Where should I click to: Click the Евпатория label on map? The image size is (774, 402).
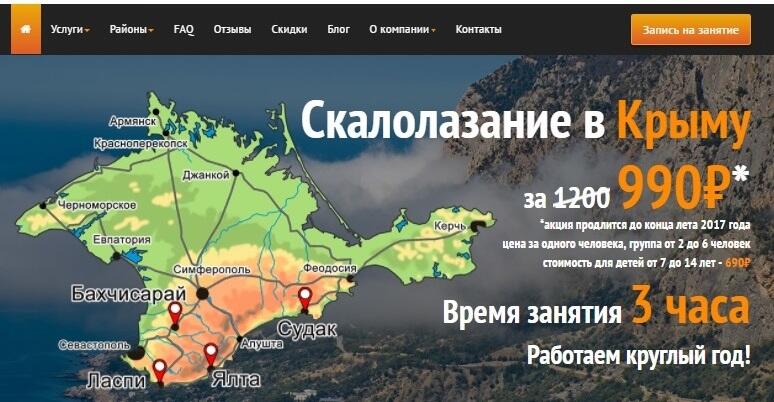[122, 240]
